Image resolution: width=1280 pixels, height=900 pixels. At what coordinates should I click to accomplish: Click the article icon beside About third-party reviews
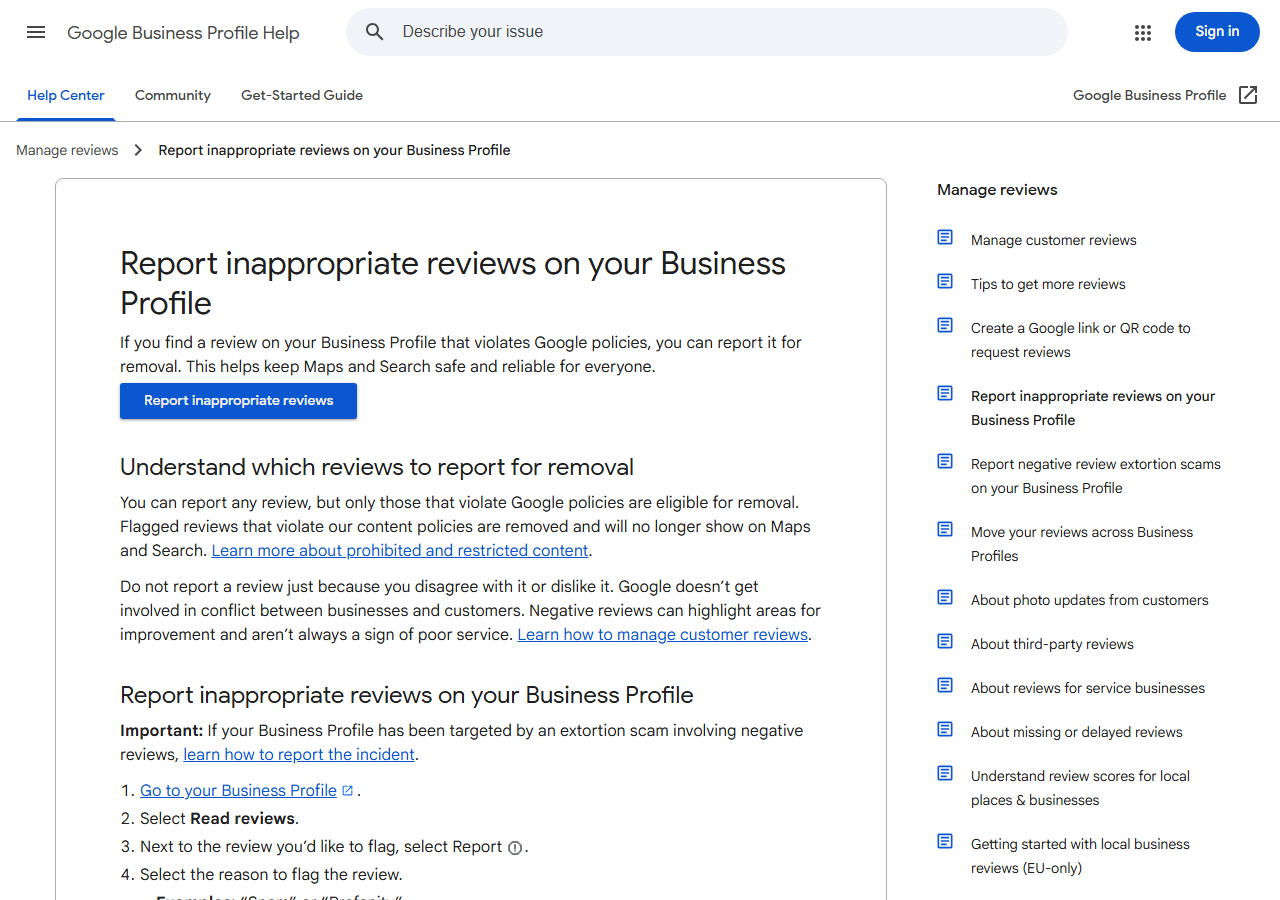pos(945,641)
